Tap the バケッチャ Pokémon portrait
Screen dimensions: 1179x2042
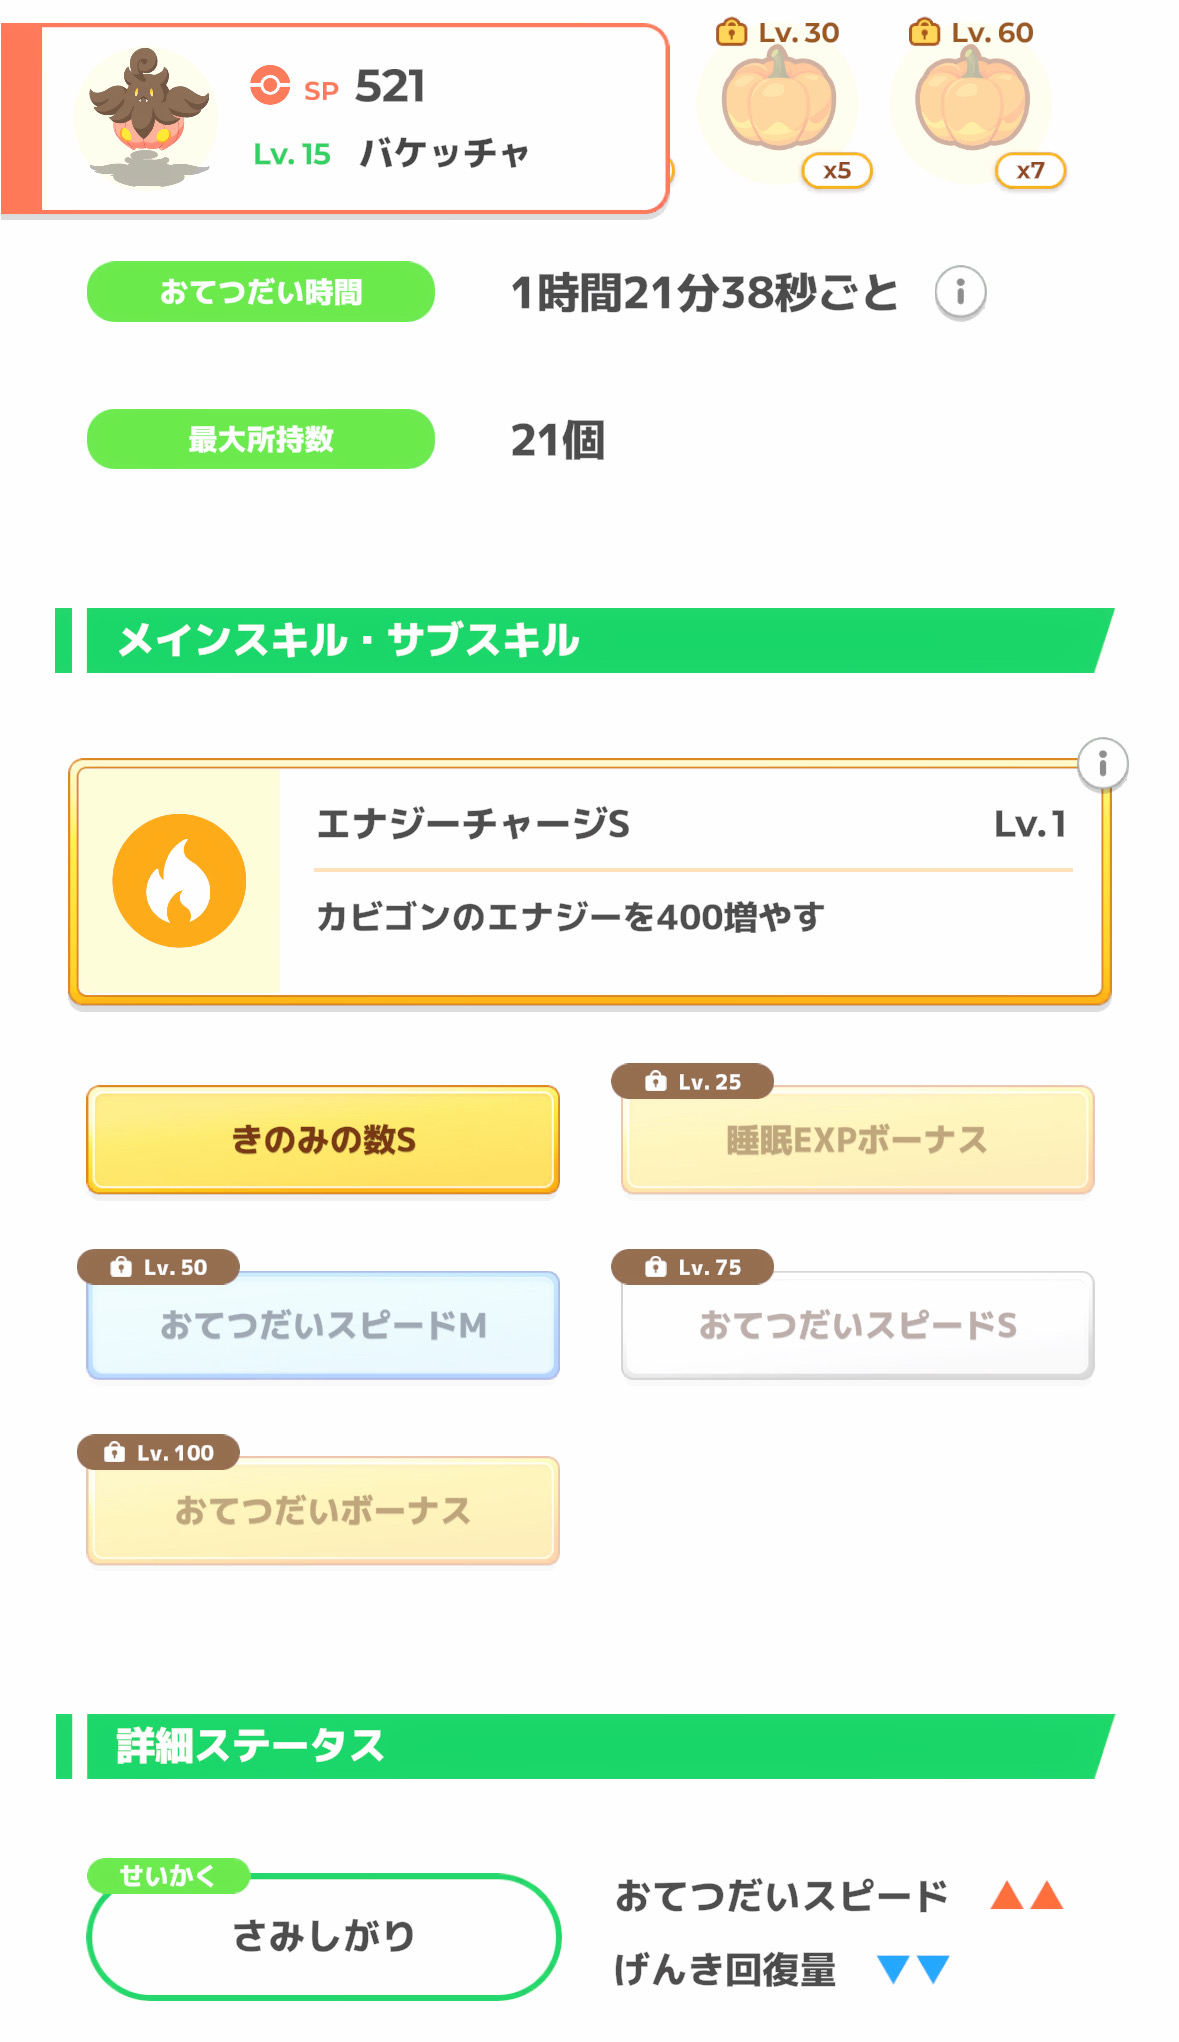click(147, 117)
